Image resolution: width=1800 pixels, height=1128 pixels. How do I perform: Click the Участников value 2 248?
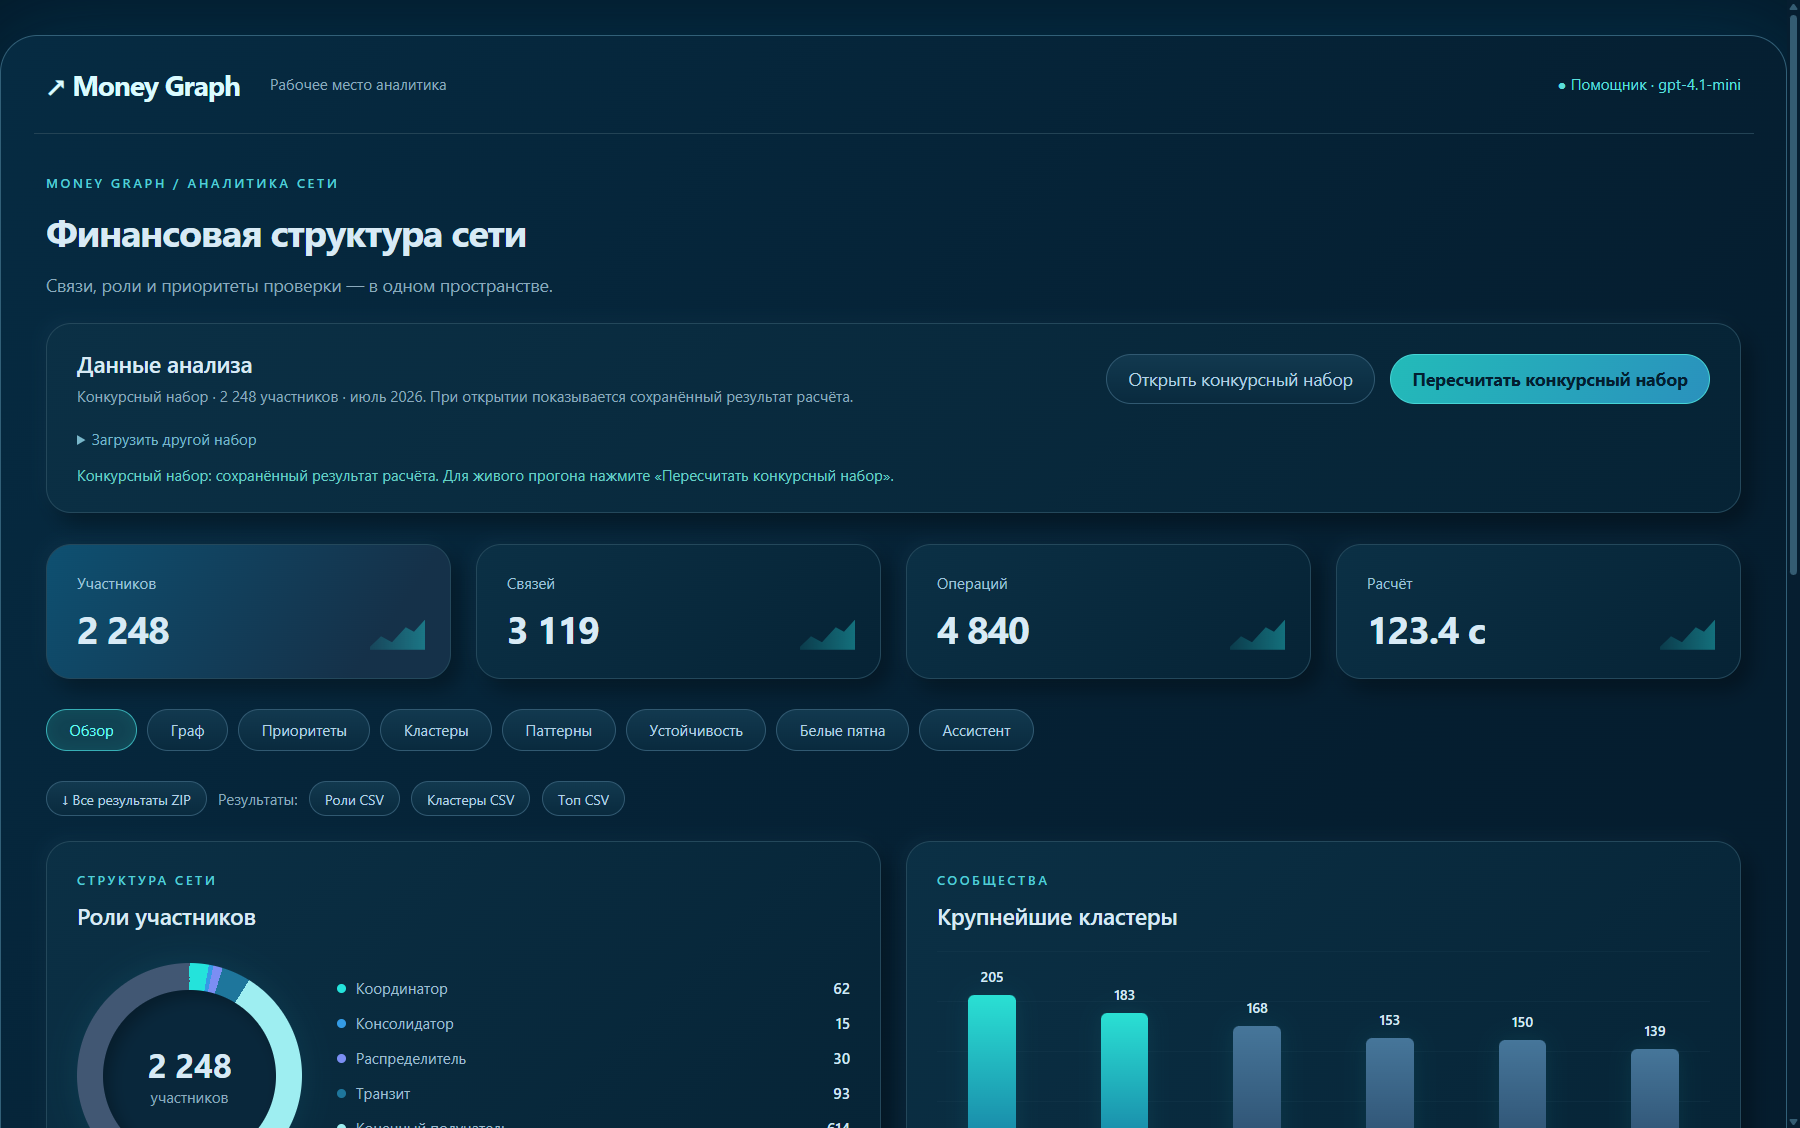(x=123, y=631)
